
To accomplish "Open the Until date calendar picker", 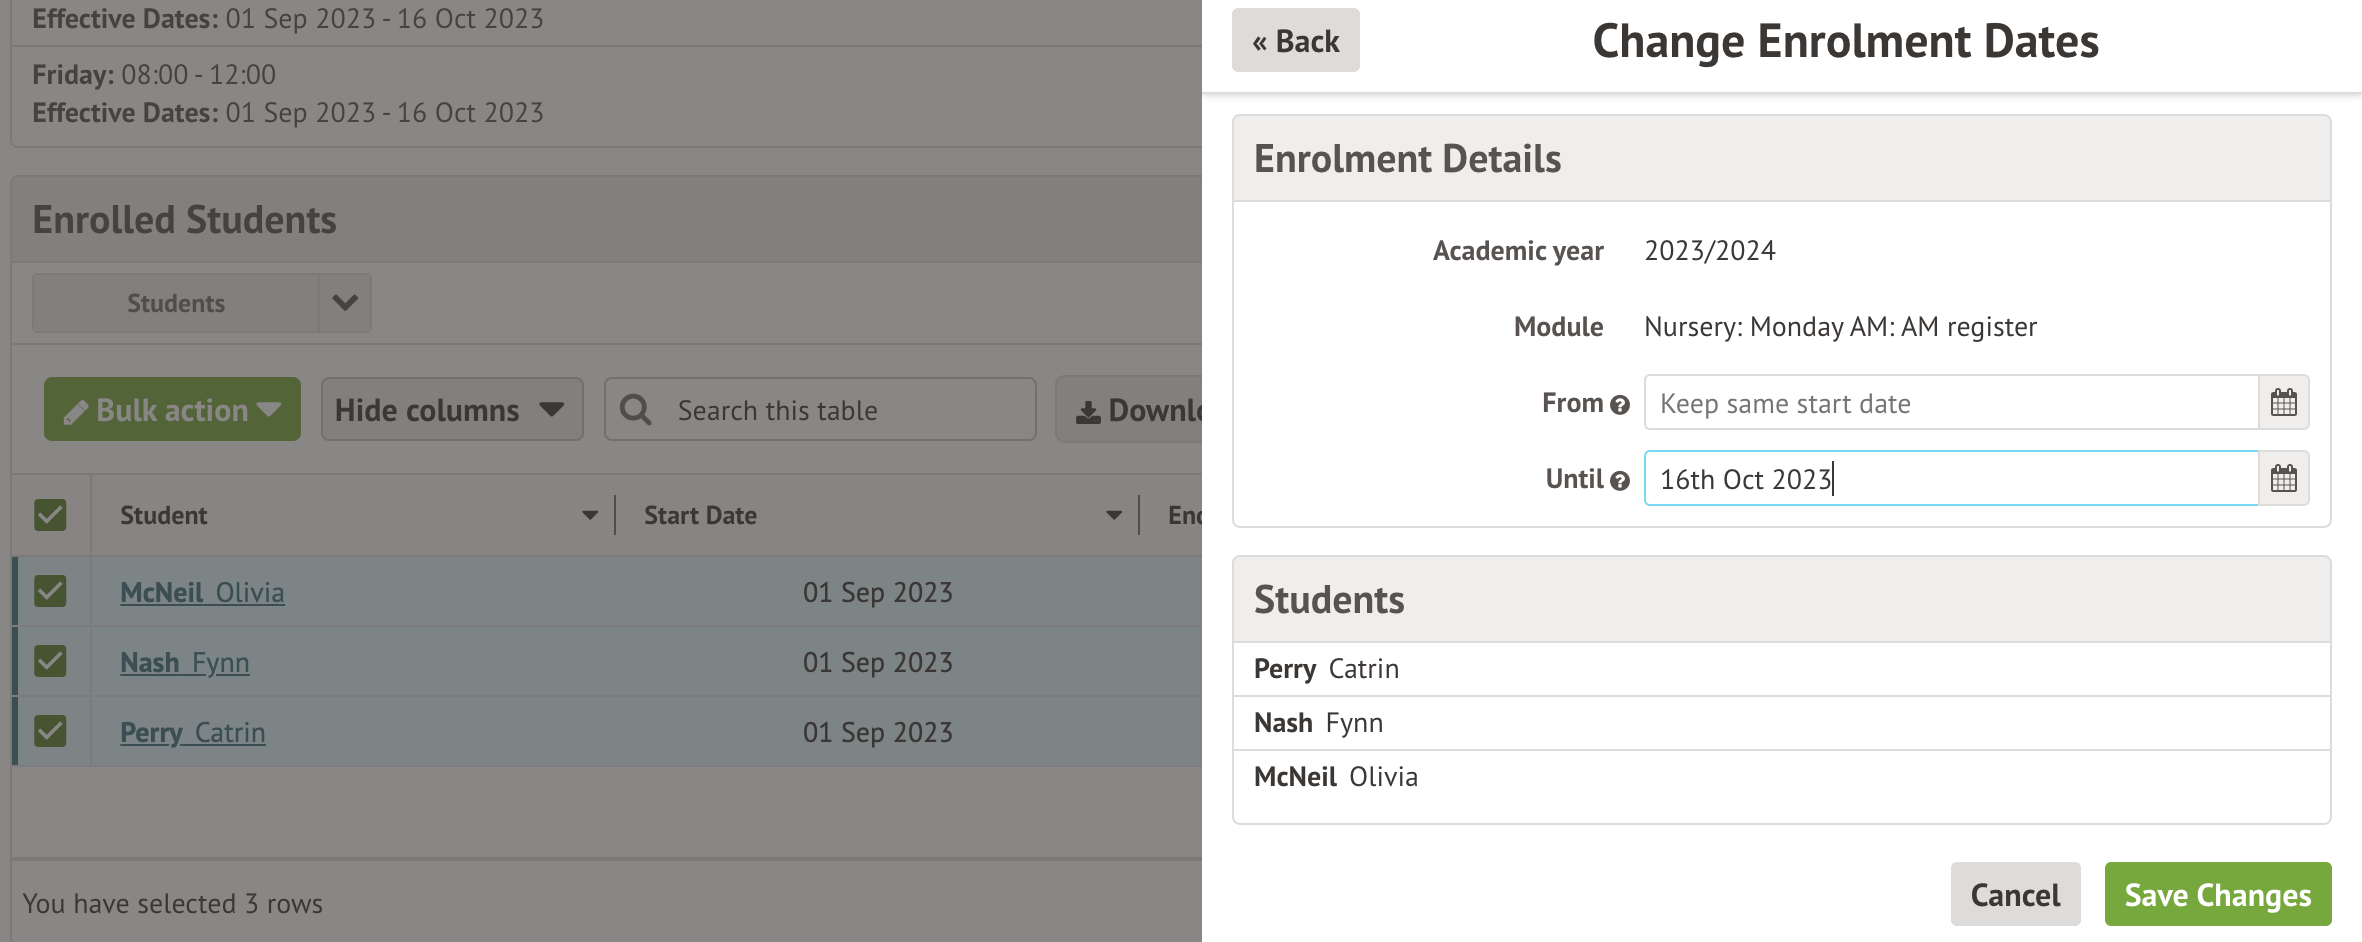I will [2283, 479].
